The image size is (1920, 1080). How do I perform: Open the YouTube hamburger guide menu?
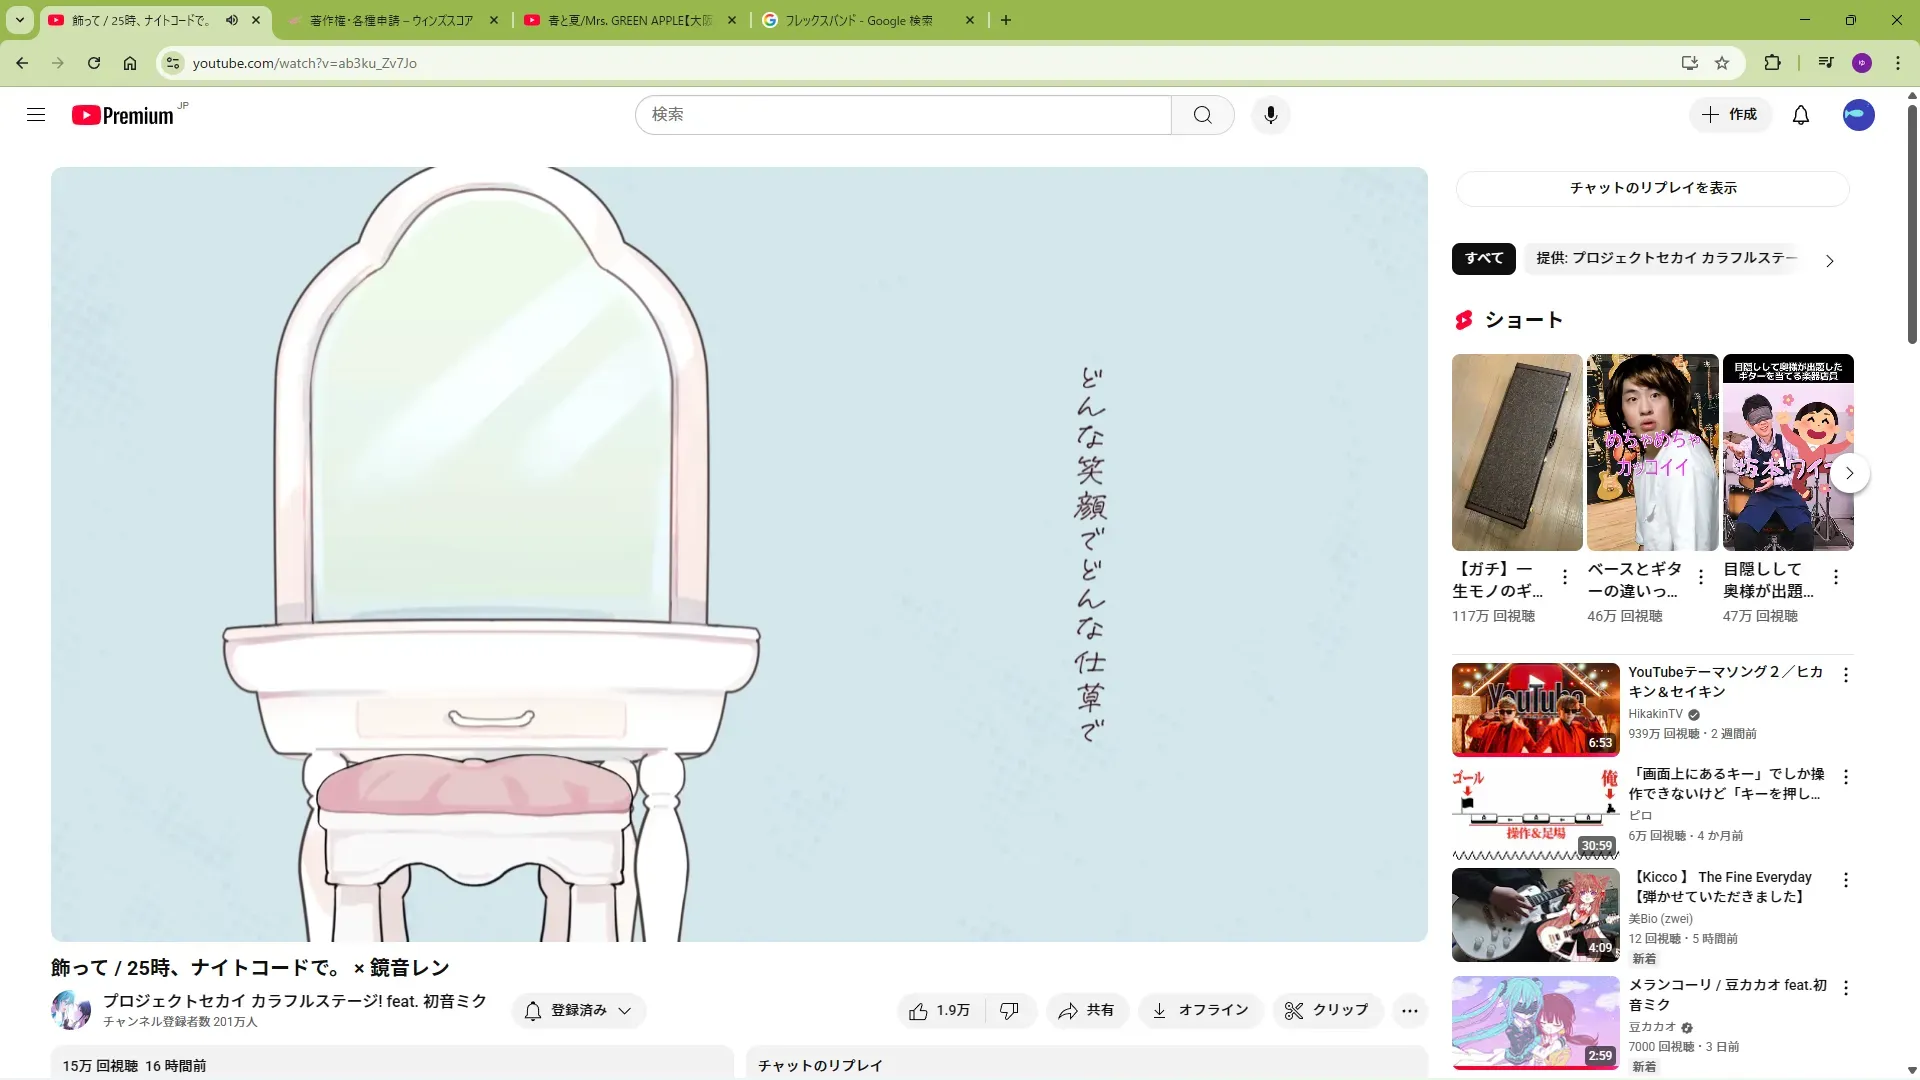click(36, 115)
